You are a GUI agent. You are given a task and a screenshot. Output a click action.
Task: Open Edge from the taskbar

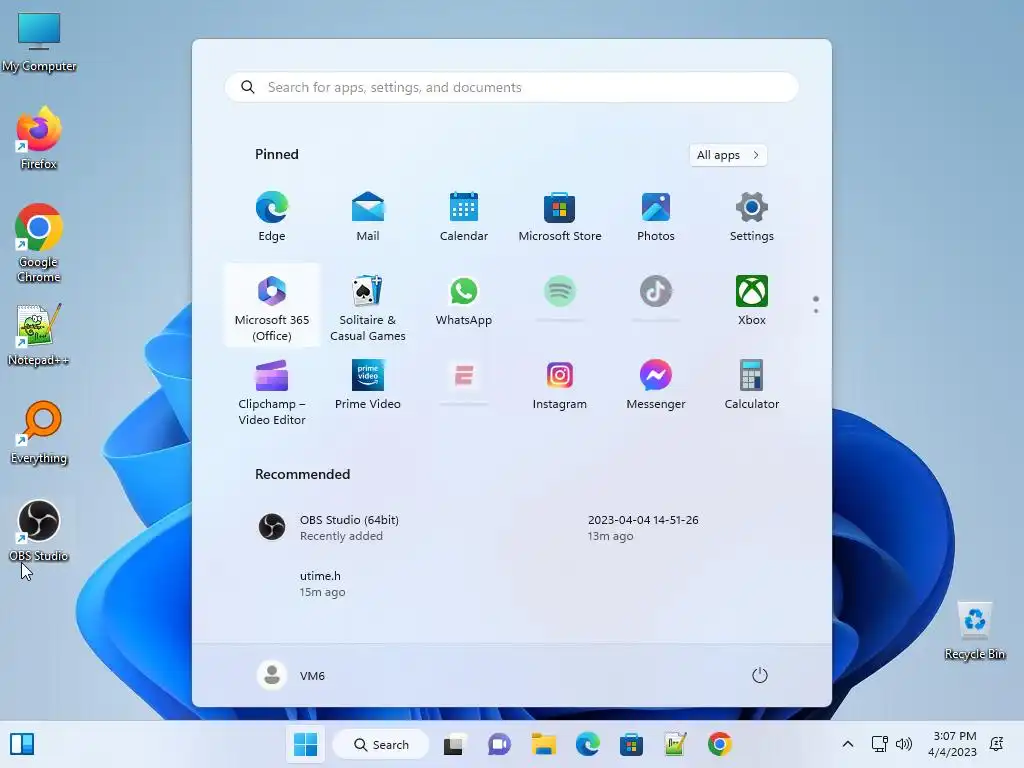[x=587, y=744]
